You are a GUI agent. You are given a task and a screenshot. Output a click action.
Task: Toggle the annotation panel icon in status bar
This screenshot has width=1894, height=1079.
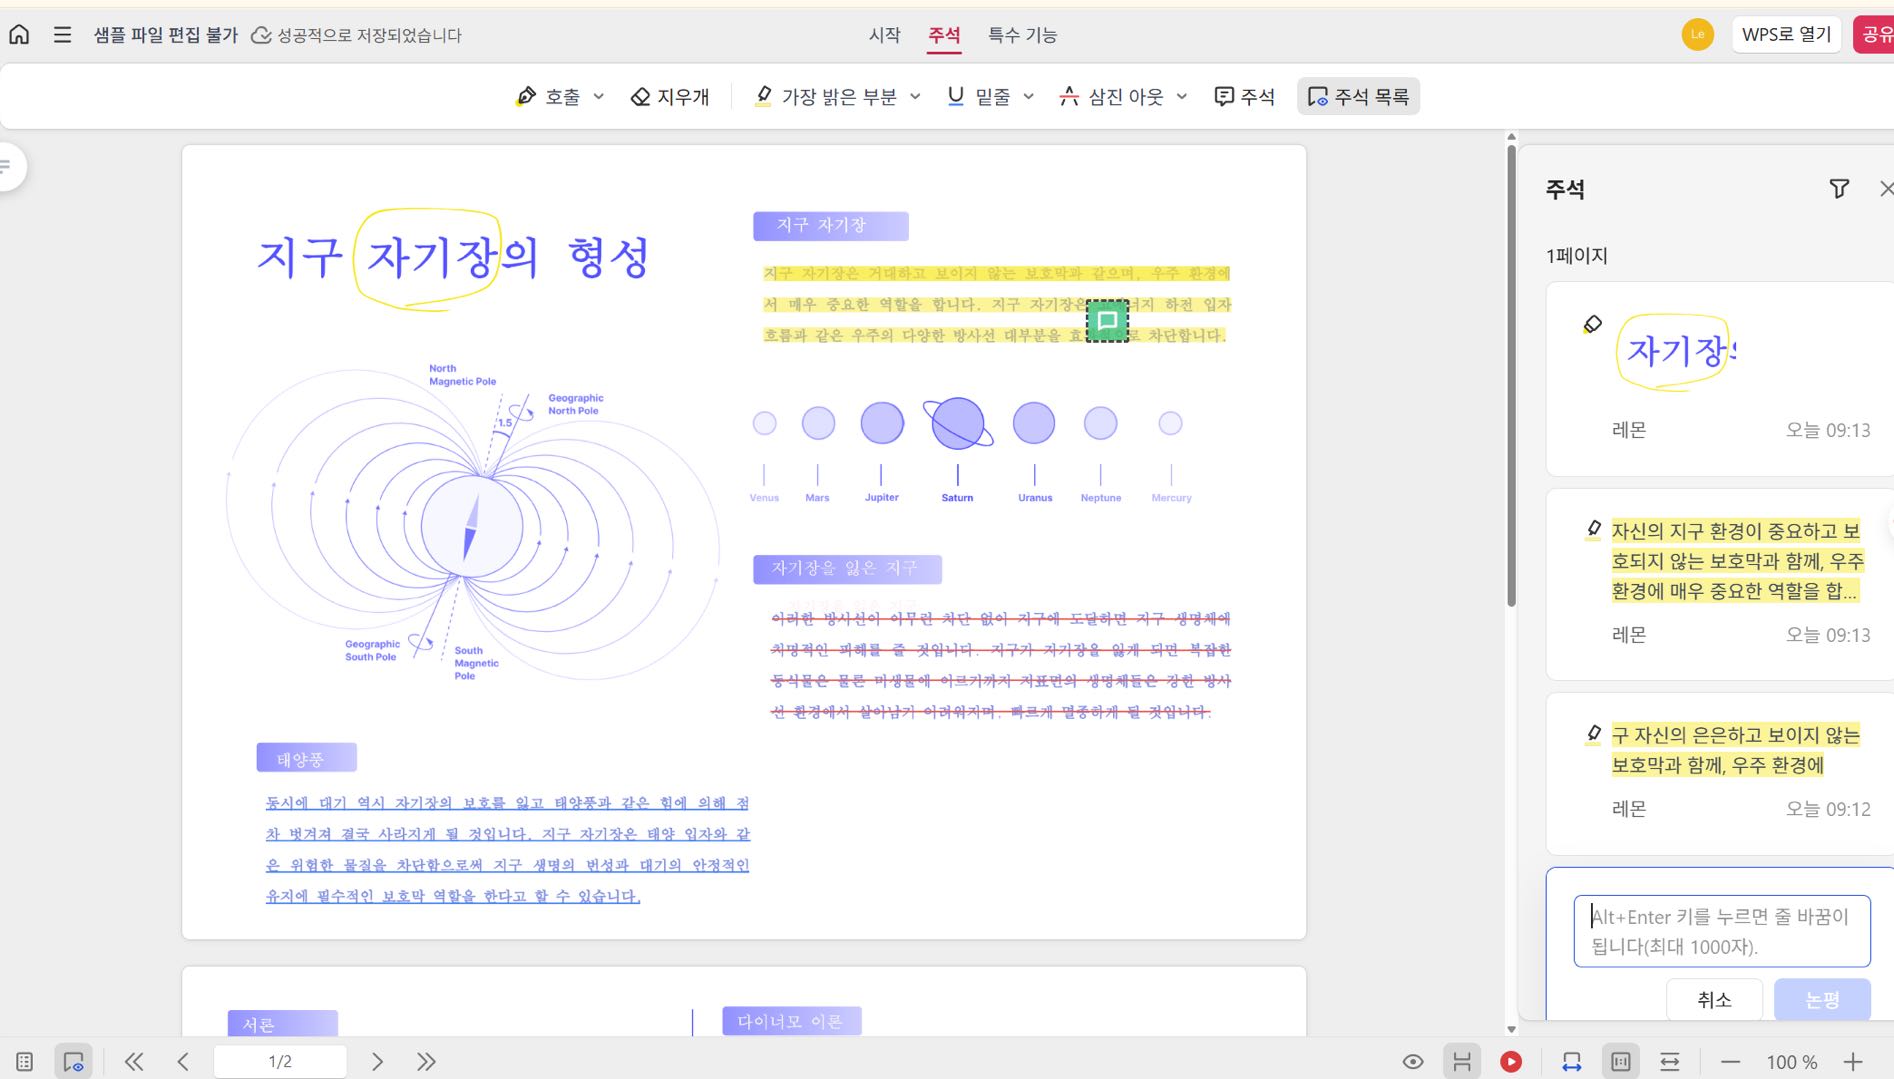click(73, 1061)
